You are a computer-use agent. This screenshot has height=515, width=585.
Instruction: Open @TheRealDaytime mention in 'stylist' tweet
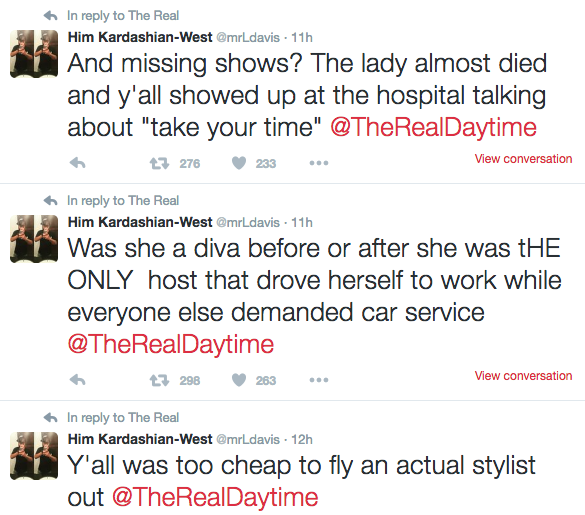coord(215,497)
